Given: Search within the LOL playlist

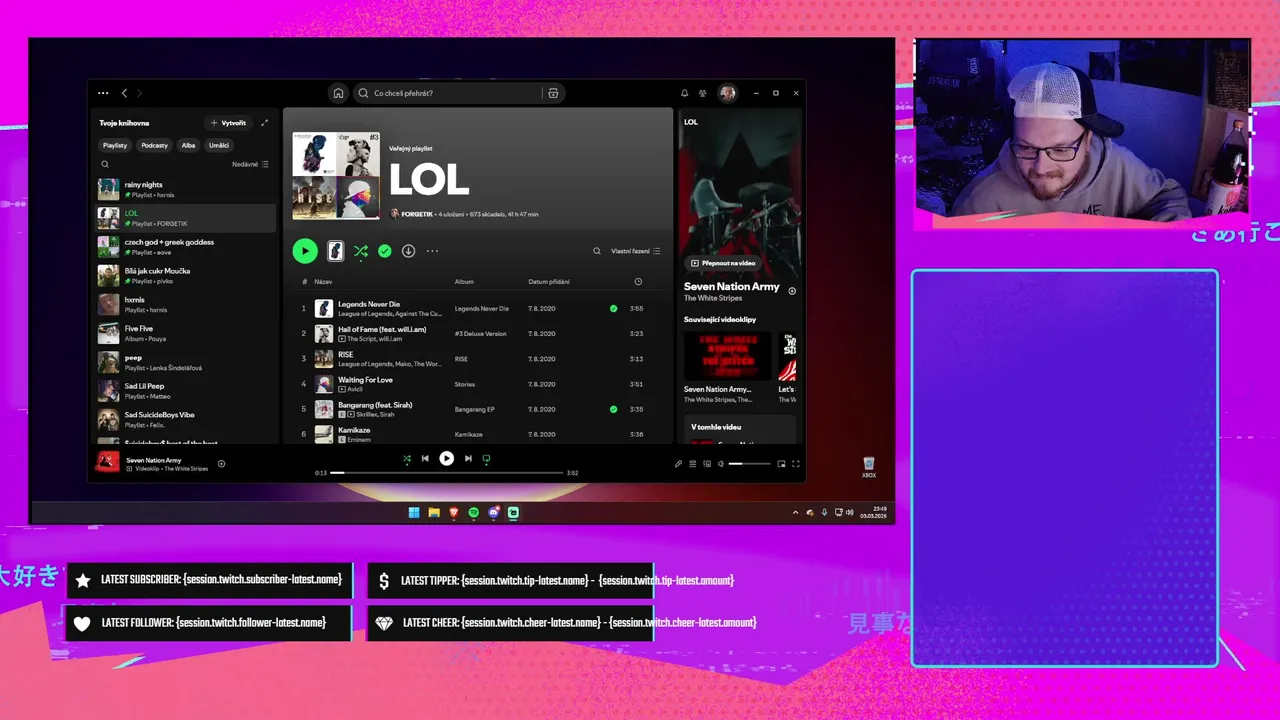Looking at the screenshot, I should click(x=597, y=251).
